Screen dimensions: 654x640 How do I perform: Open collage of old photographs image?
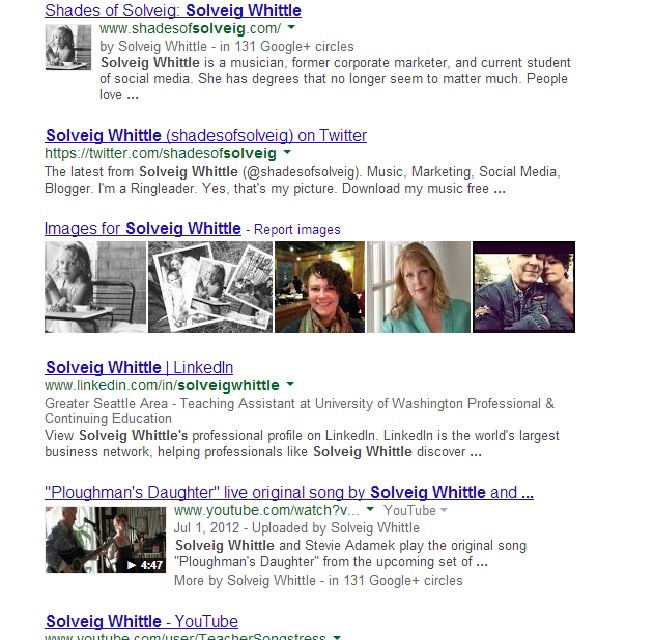(211, 287)
